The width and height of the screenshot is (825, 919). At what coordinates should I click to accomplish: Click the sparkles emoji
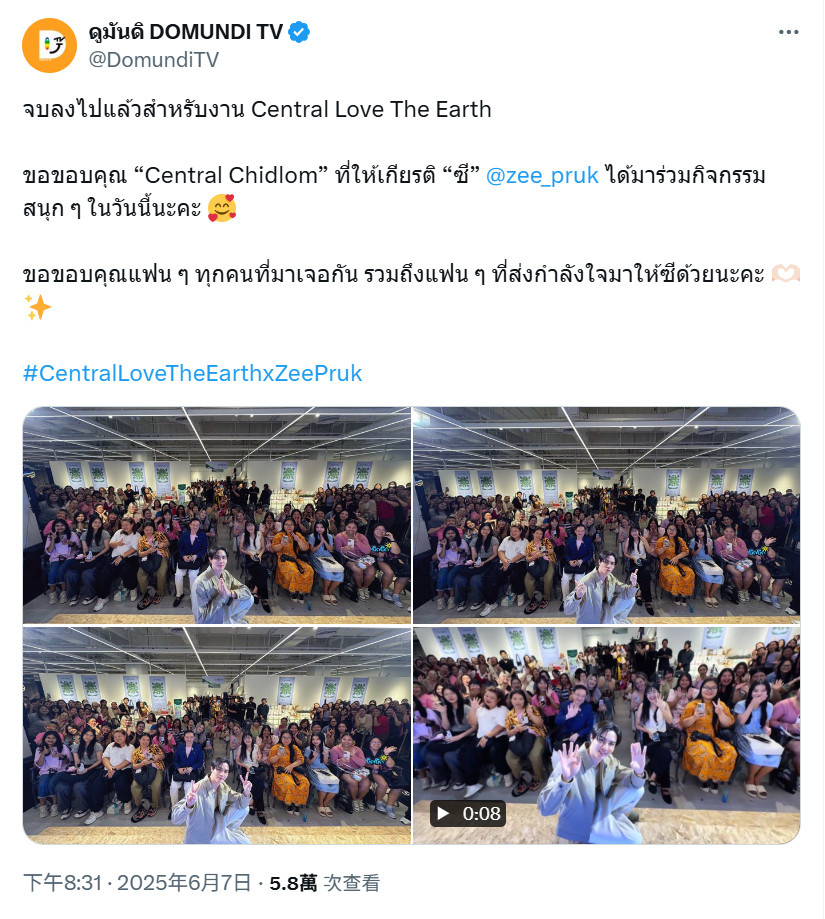tap(38, 307)
